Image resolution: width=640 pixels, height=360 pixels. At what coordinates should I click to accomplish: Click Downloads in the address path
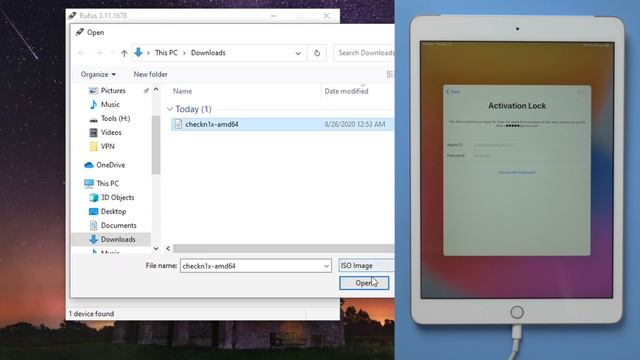pyautogui.click(x=208, y=53)
